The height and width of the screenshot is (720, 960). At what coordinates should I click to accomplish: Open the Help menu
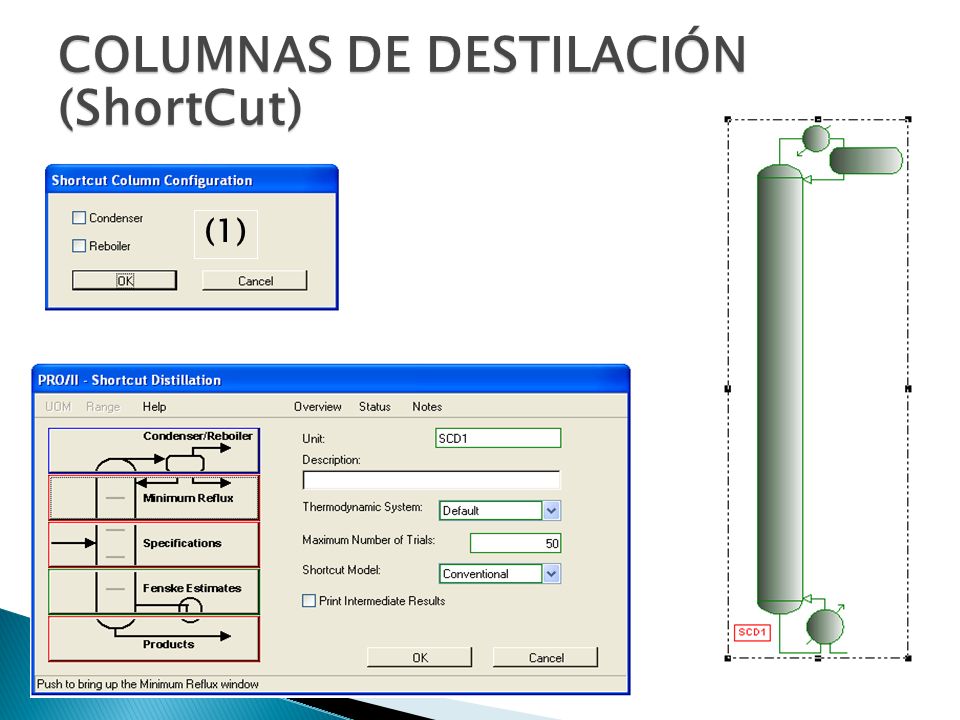tap(154, 407)
